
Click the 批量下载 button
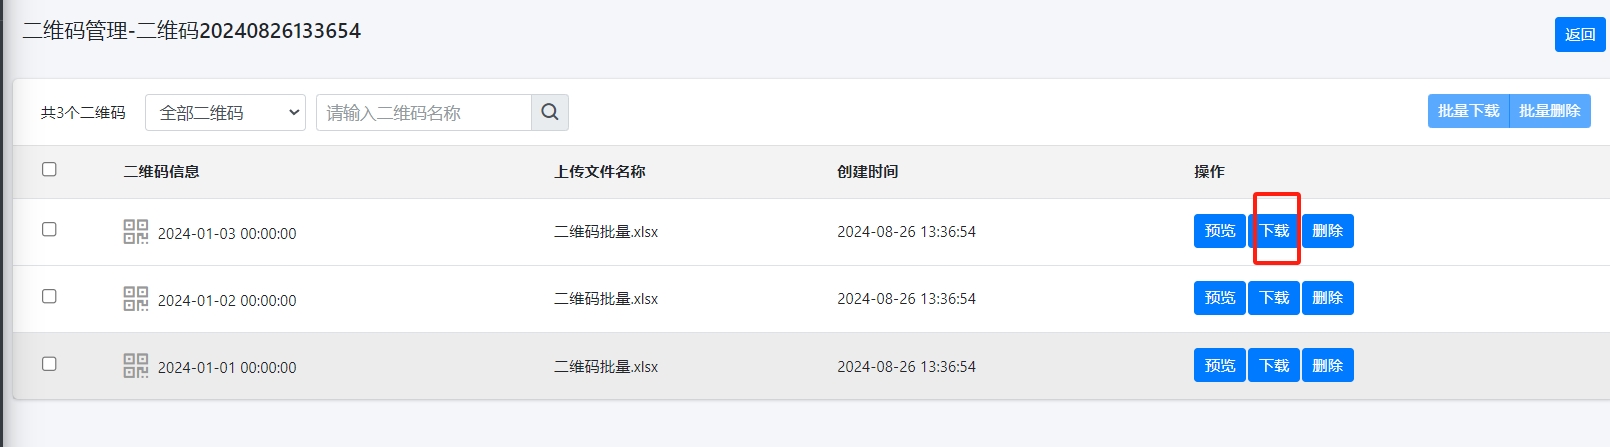[x=1468, y=111]
